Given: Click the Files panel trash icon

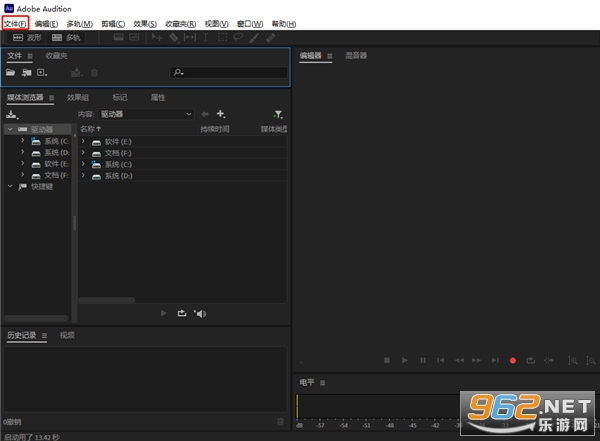Looking at the screenshot, I should click(x=95, y=72).
